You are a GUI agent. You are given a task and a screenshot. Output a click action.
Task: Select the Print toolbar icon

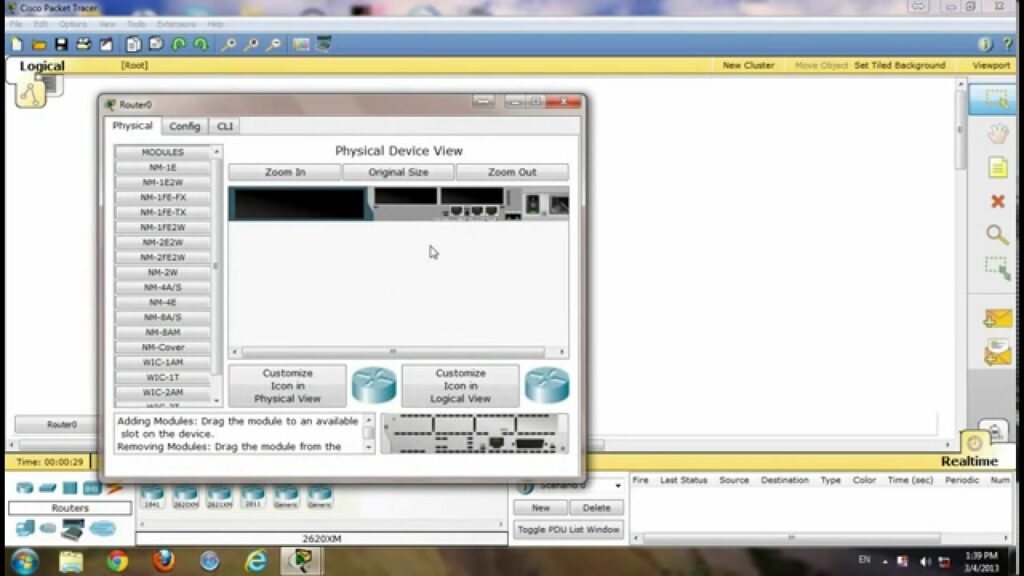coord(84,44)
